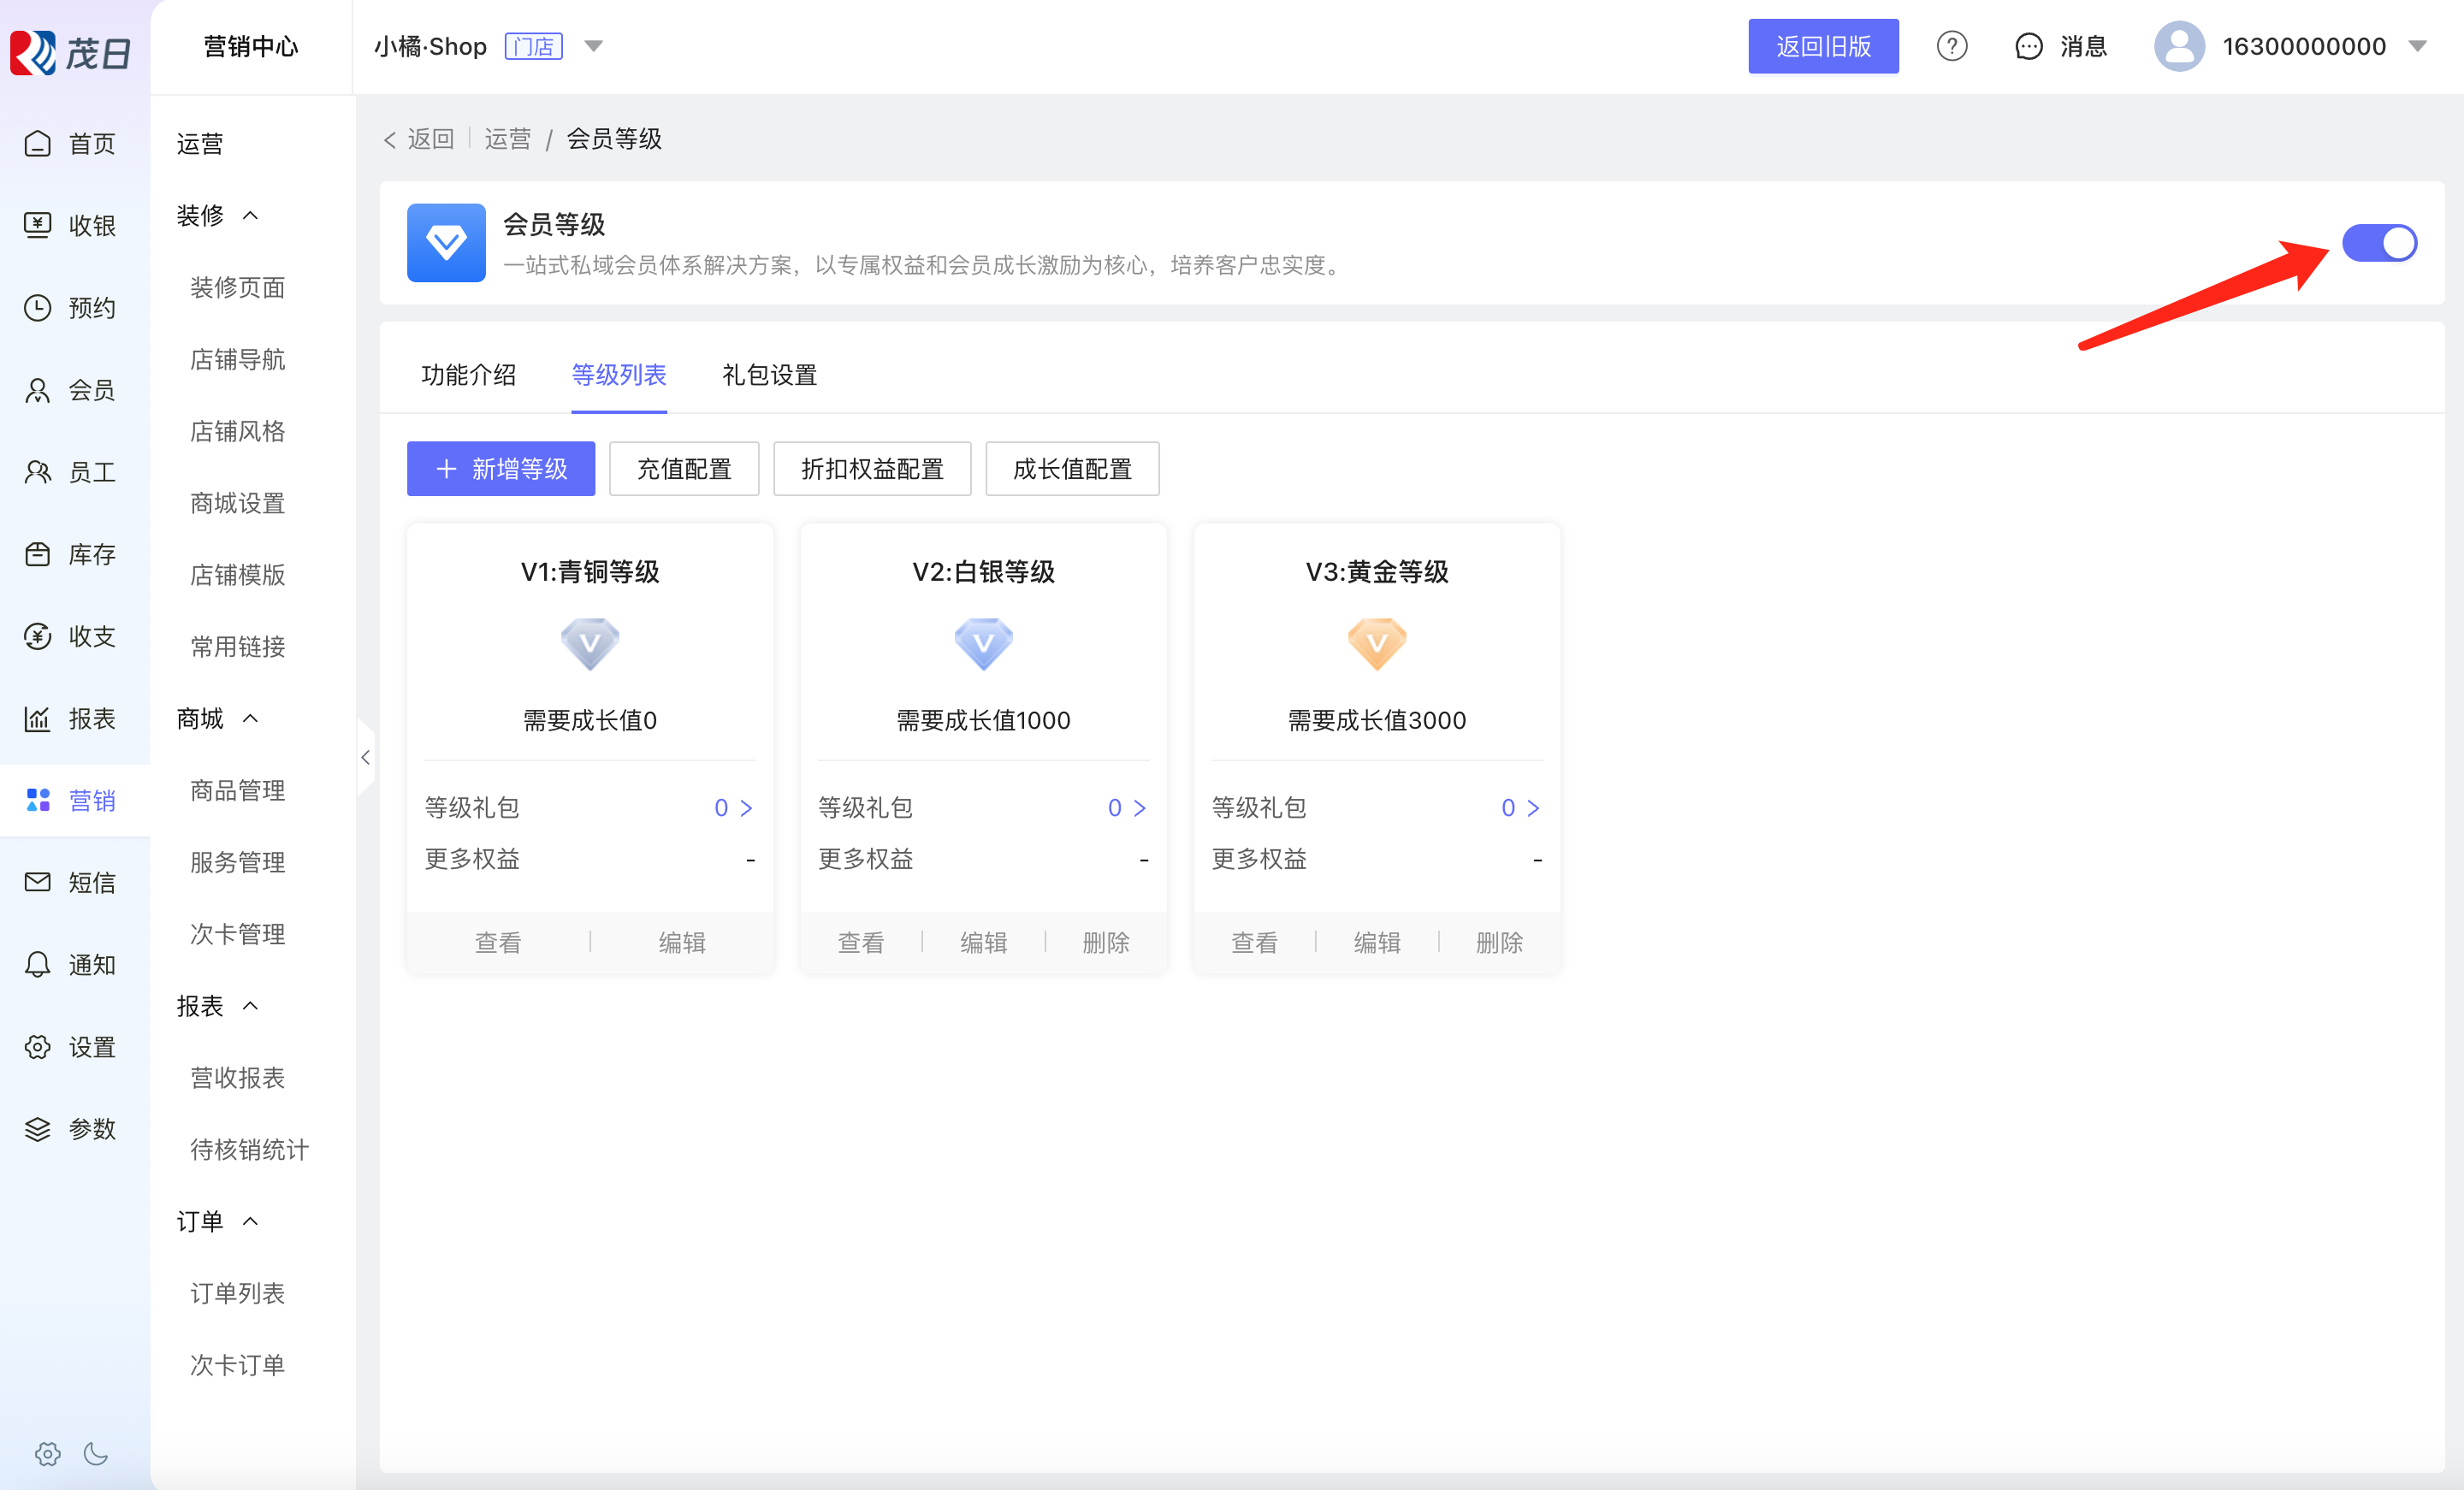
Task: Click the 返回旧版 button
Action: point(1822,46)
